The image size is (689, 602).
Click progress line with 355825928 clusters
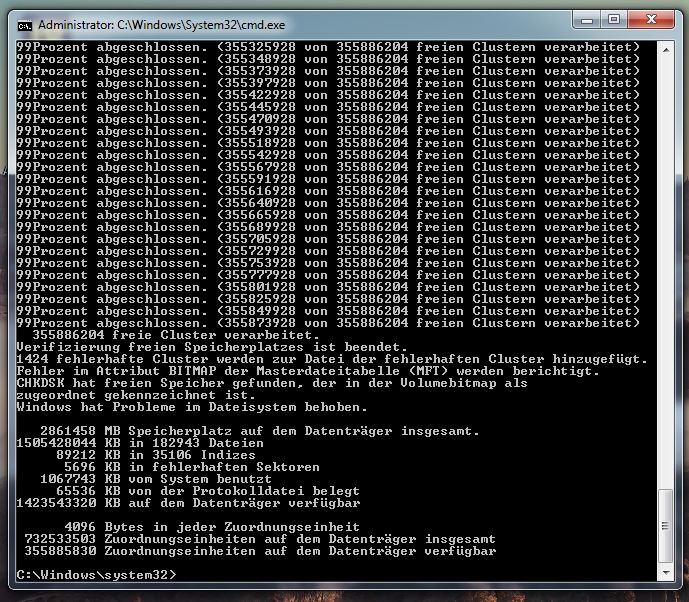click(x=328, y=299)
